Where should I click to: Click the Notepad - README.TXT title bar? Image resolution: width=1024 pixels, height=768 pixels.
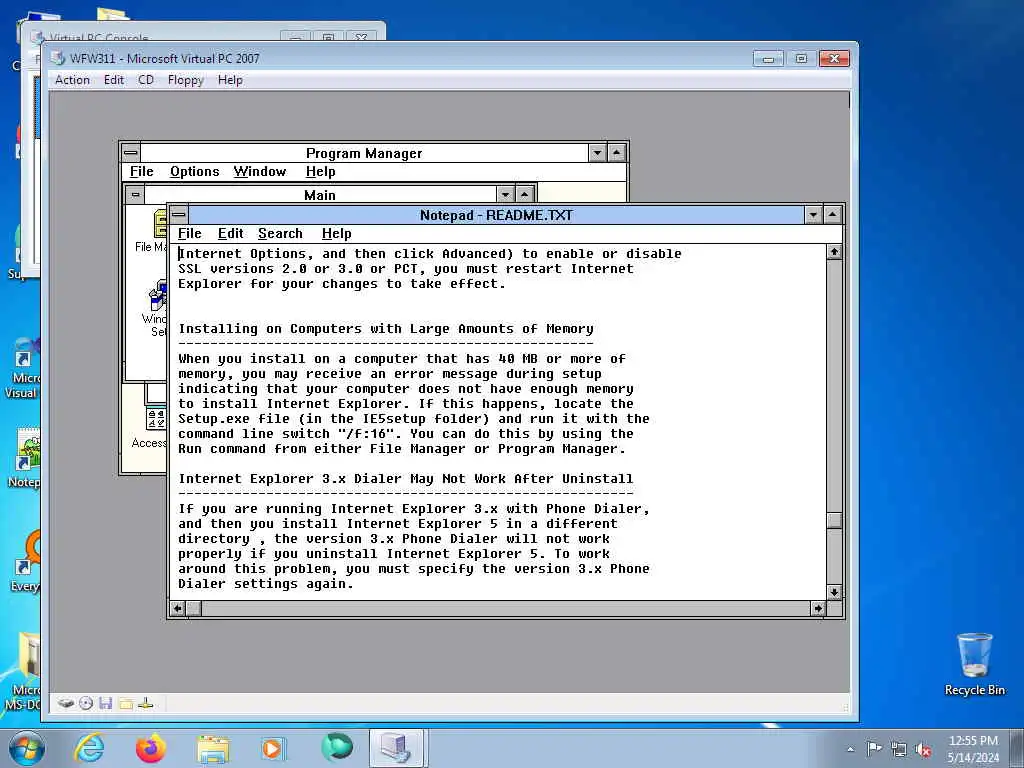pos(496,215)
